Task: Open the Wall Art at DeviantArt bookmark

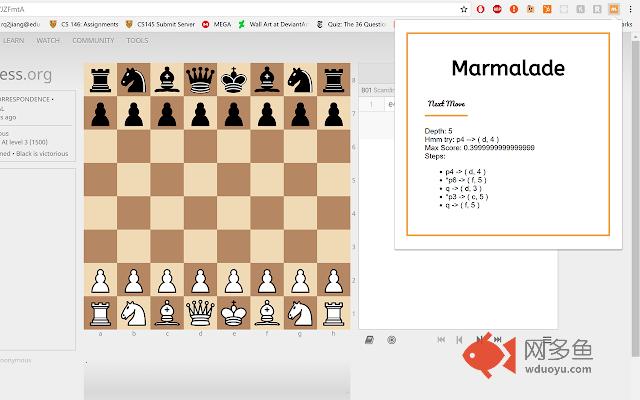Action: 273,24
